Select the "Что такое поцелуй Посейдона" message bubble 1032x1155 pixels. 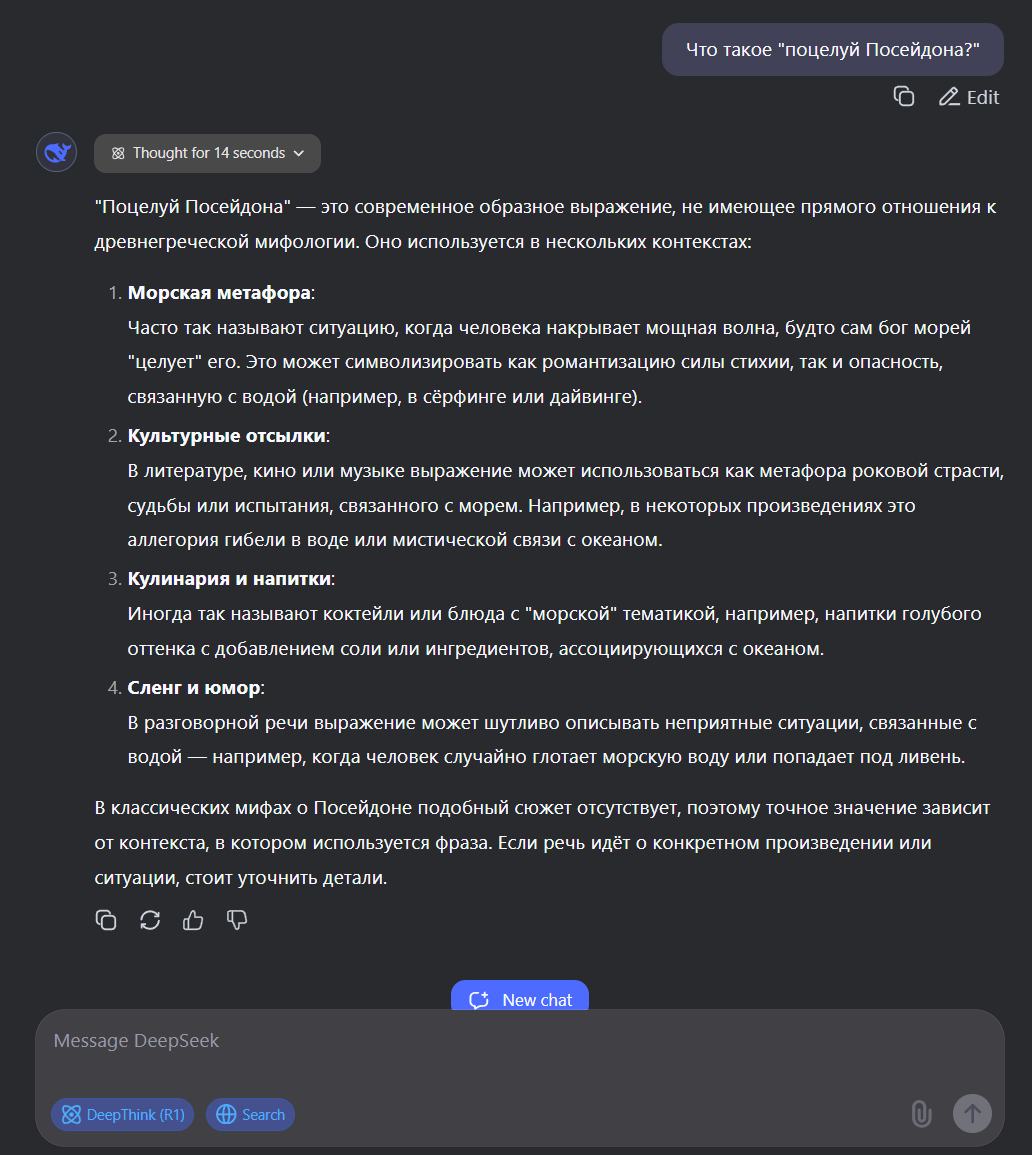coord(833,49)
